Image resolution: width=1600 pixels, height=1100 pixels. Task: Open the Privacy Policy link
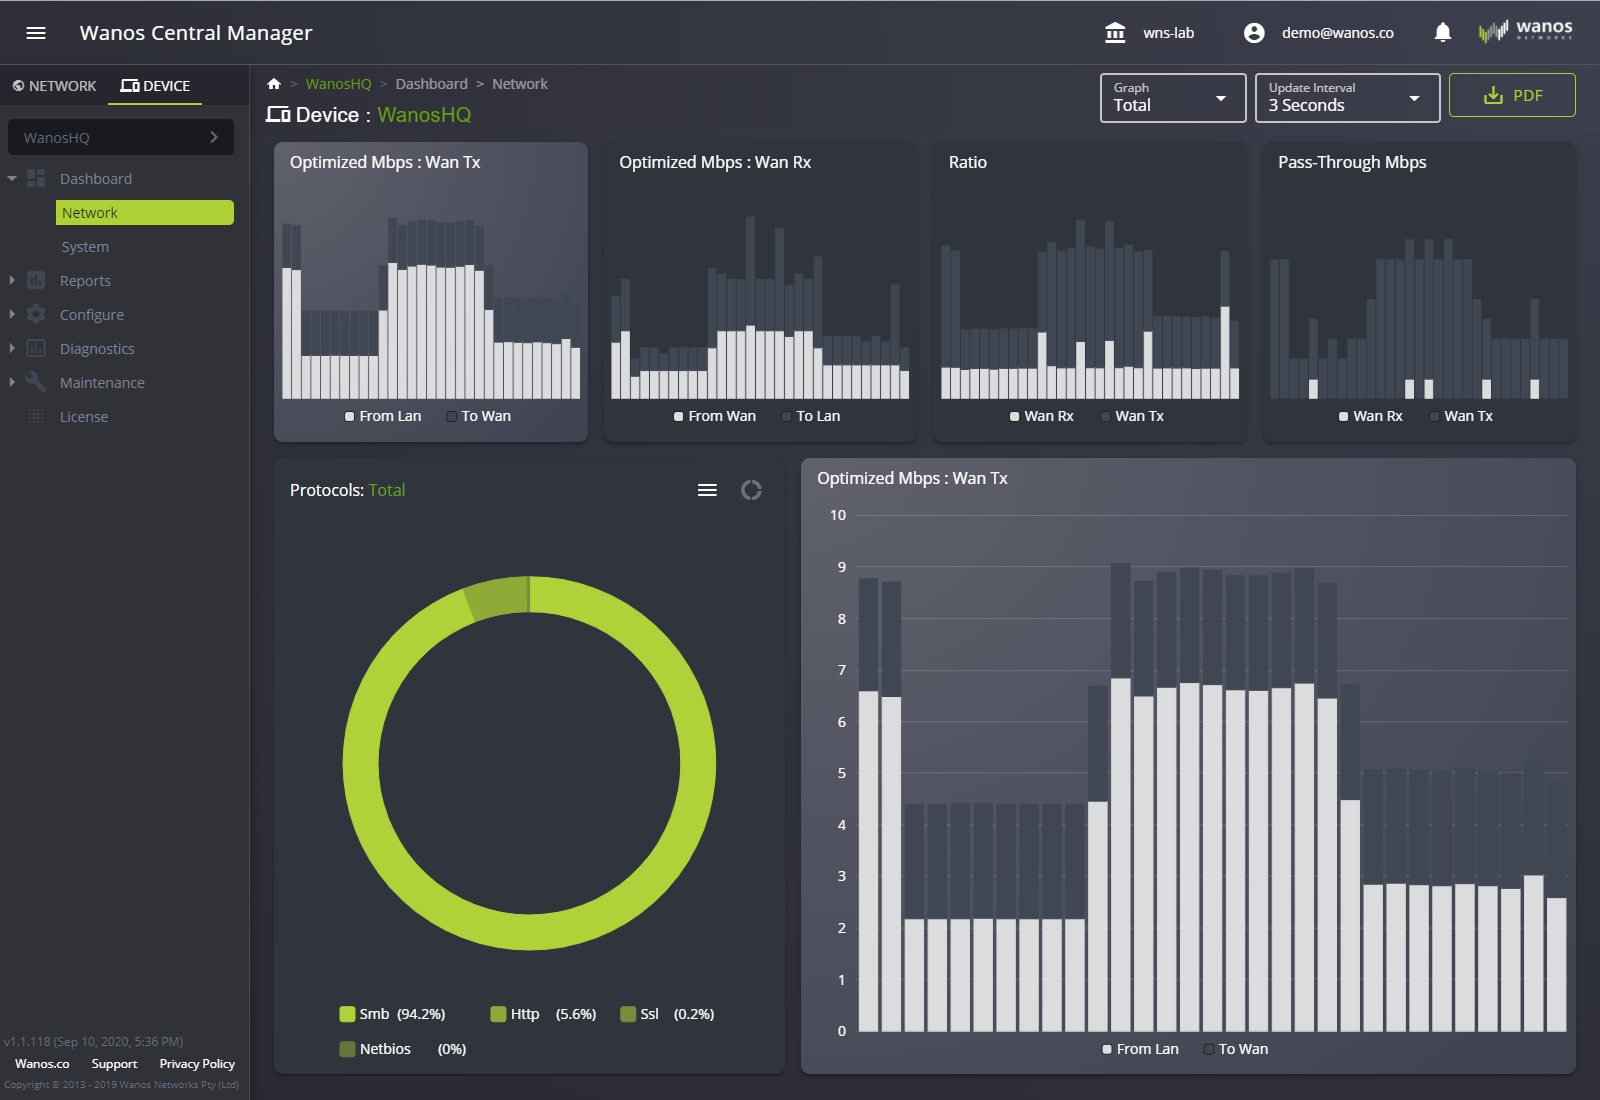pos(197,1064)
